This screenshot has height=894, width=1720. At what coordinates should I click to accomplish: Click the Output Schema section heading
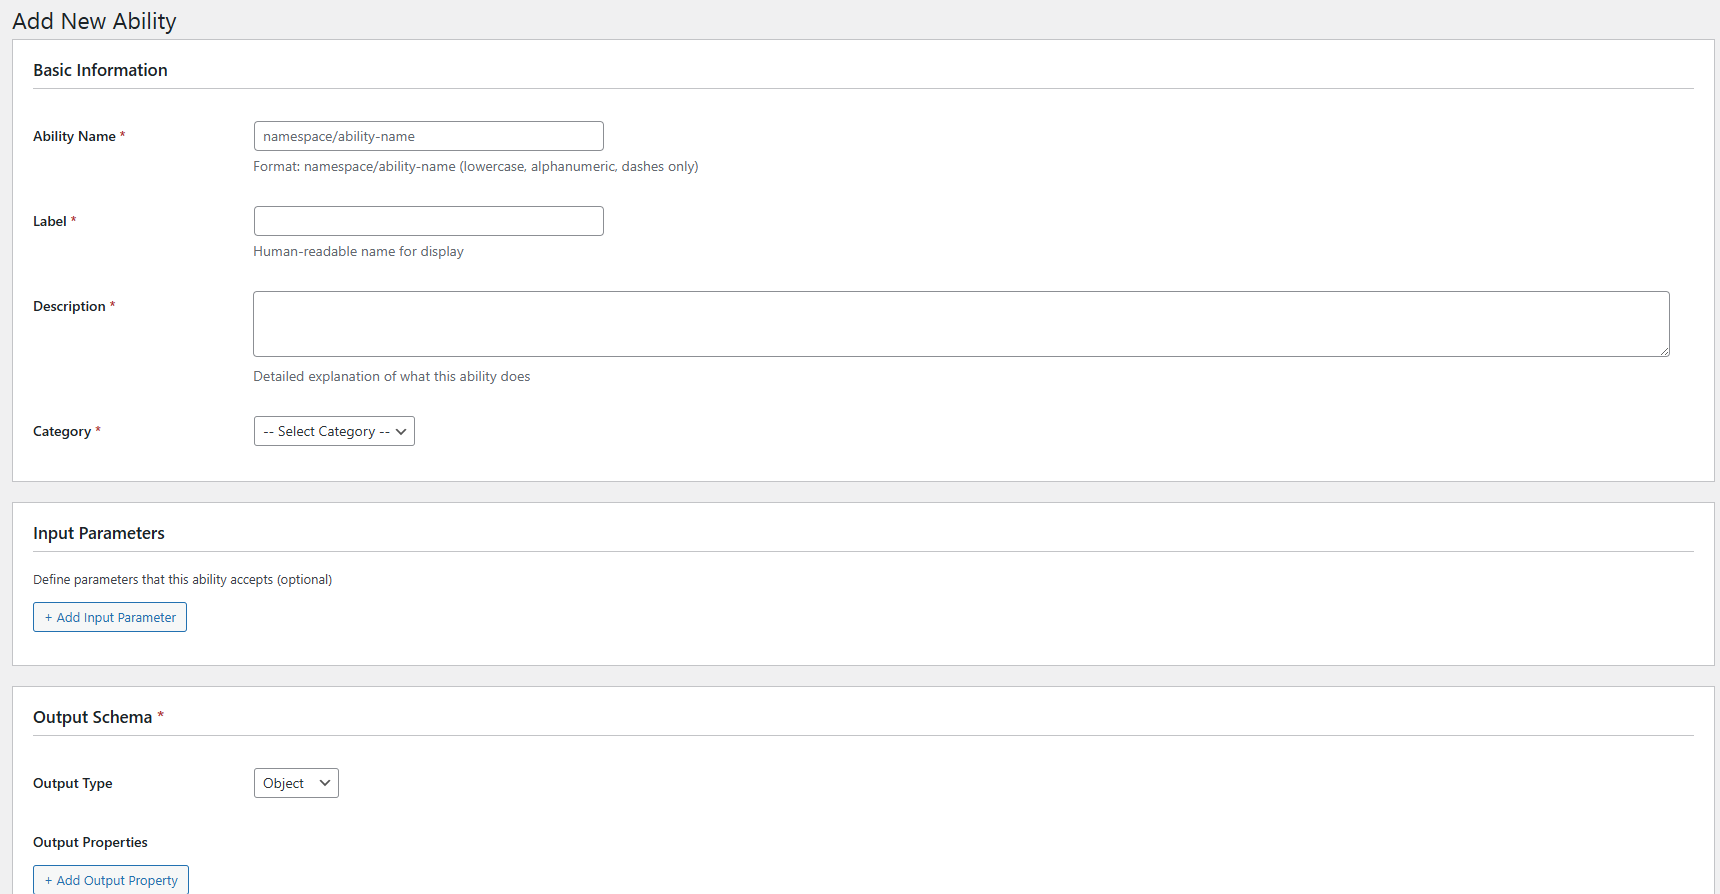click(92, 717)
